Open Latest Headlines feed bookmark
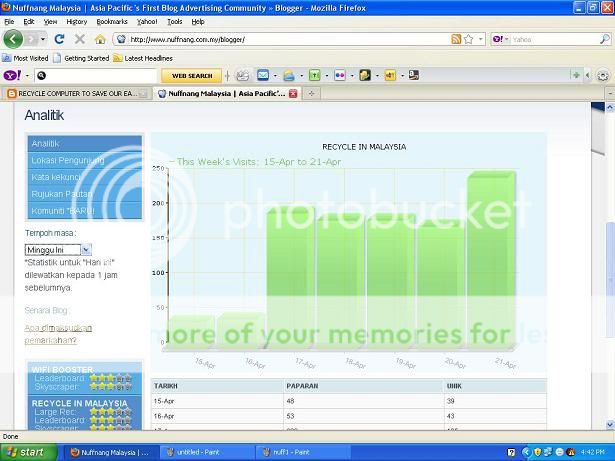Image resolution: width=615 pixels, height=461 pixels. [143, 58]
